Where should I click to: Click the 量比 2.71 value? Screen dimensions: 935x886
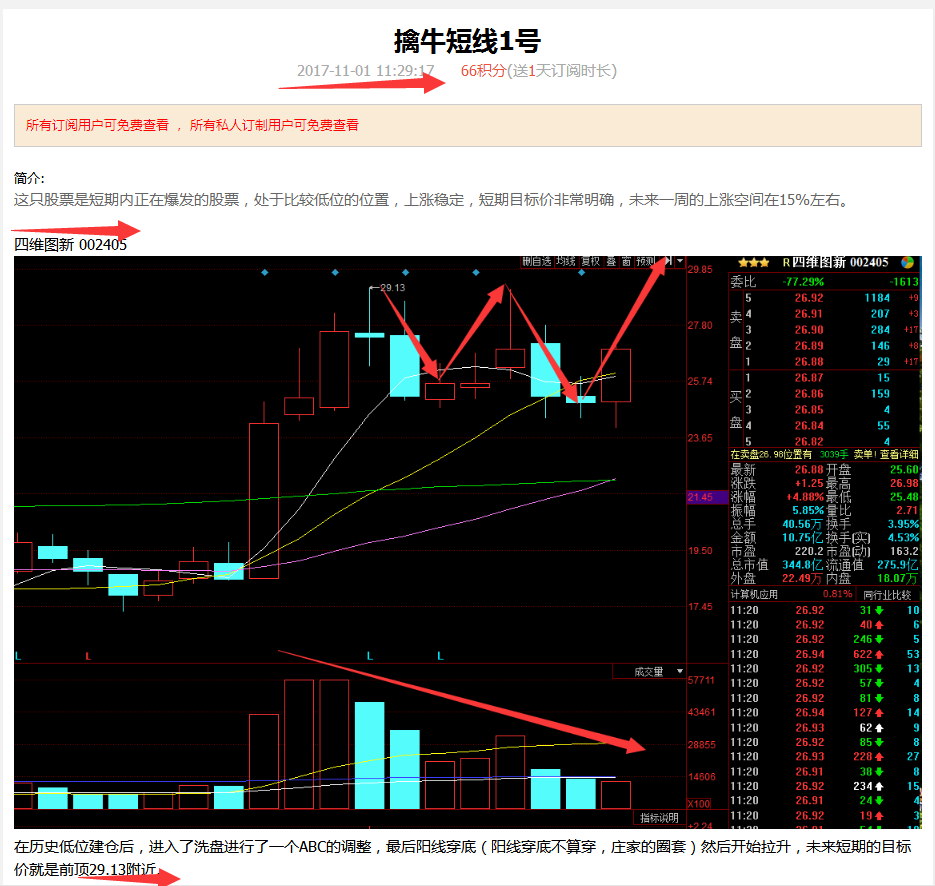(907, 510)
